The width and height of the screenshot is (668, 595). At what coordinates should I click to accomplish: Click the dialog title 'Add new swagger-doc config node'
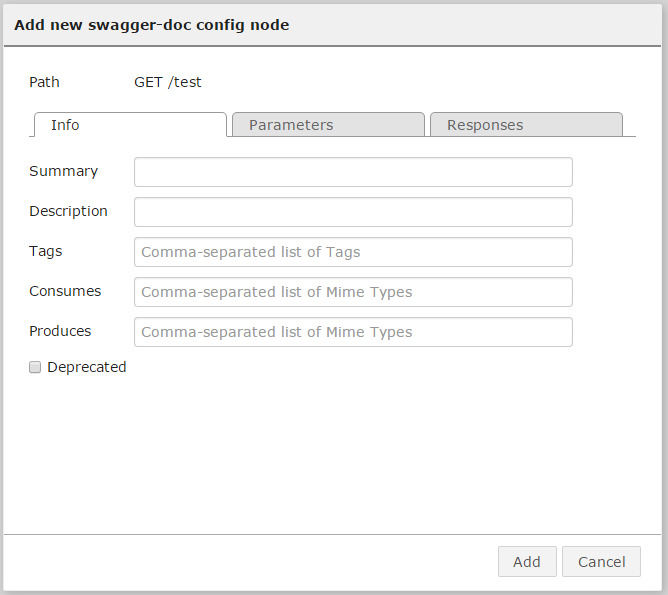152,25
